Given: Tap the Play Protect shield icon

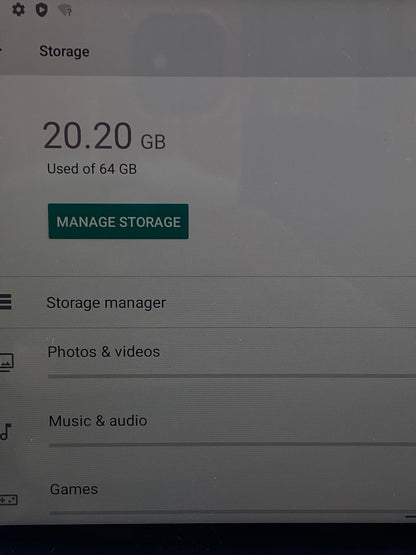Looking at the screenshot, I should click(41, 10).
